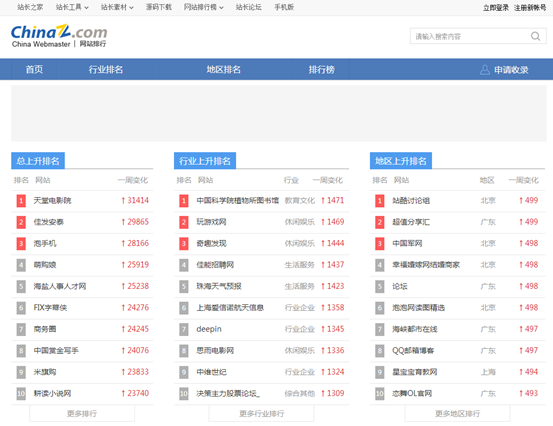Open site 奇趣发现
This screenshot has width=553, height=426.
click(211, 243)
